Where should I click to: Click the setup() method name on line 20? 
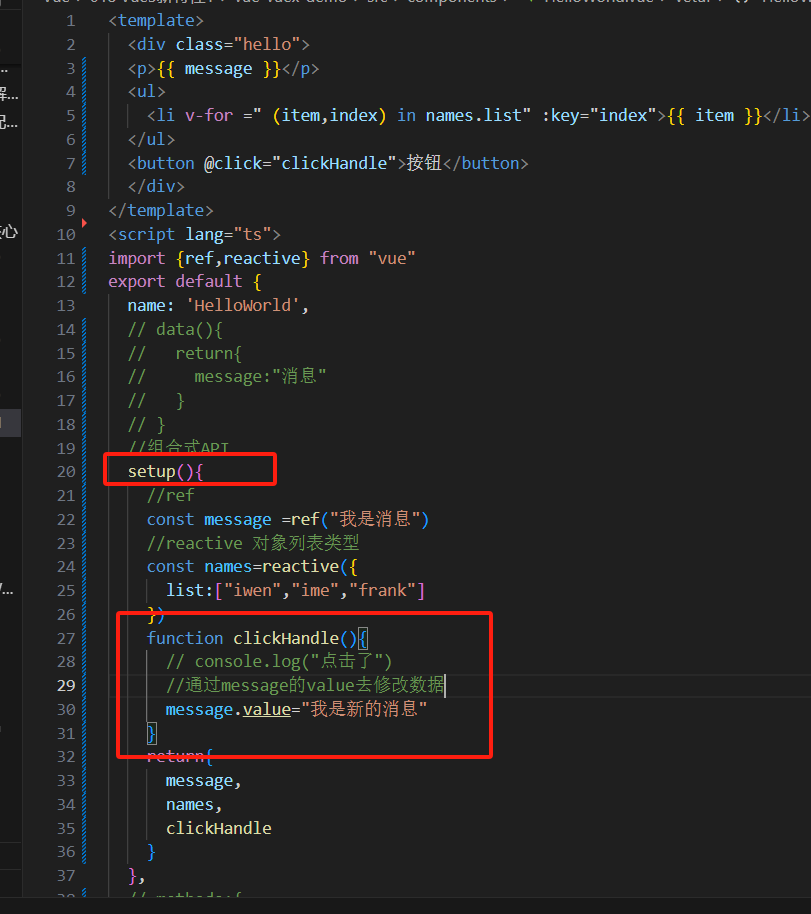152,472
